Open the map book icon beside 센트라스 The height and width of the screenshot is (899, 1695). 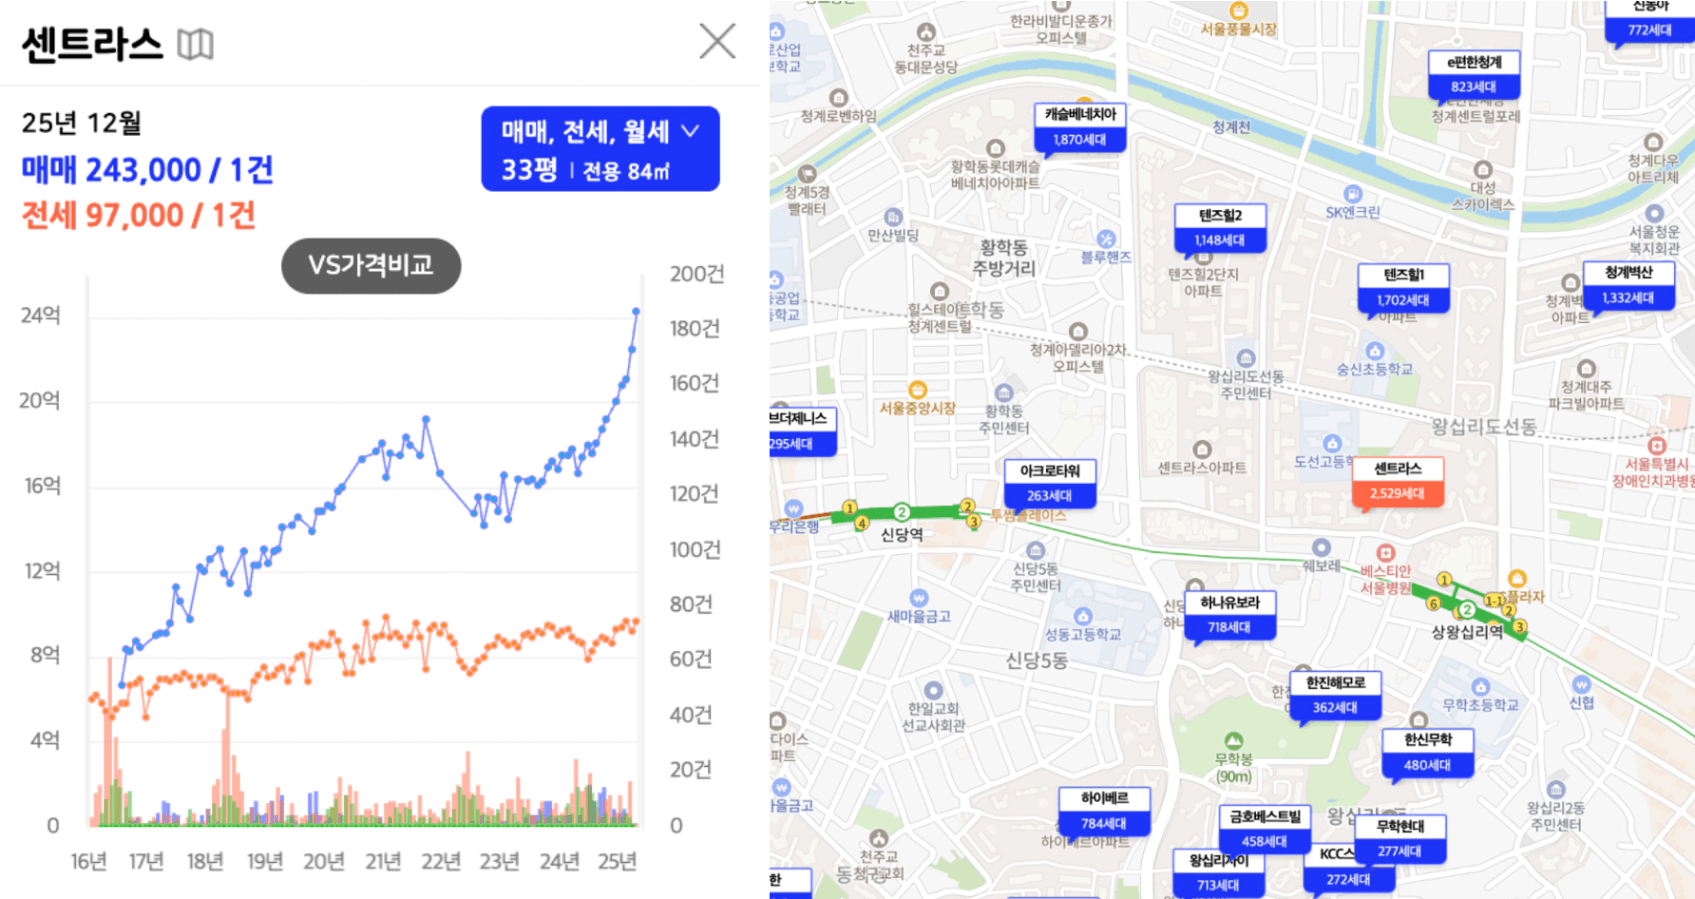coord(195,44)
